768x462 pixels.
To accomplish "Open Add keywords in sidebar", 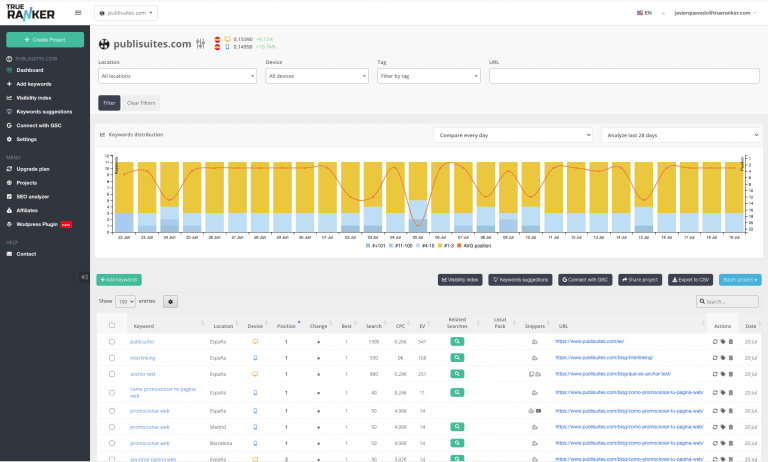I will click(x=33, y=84).
